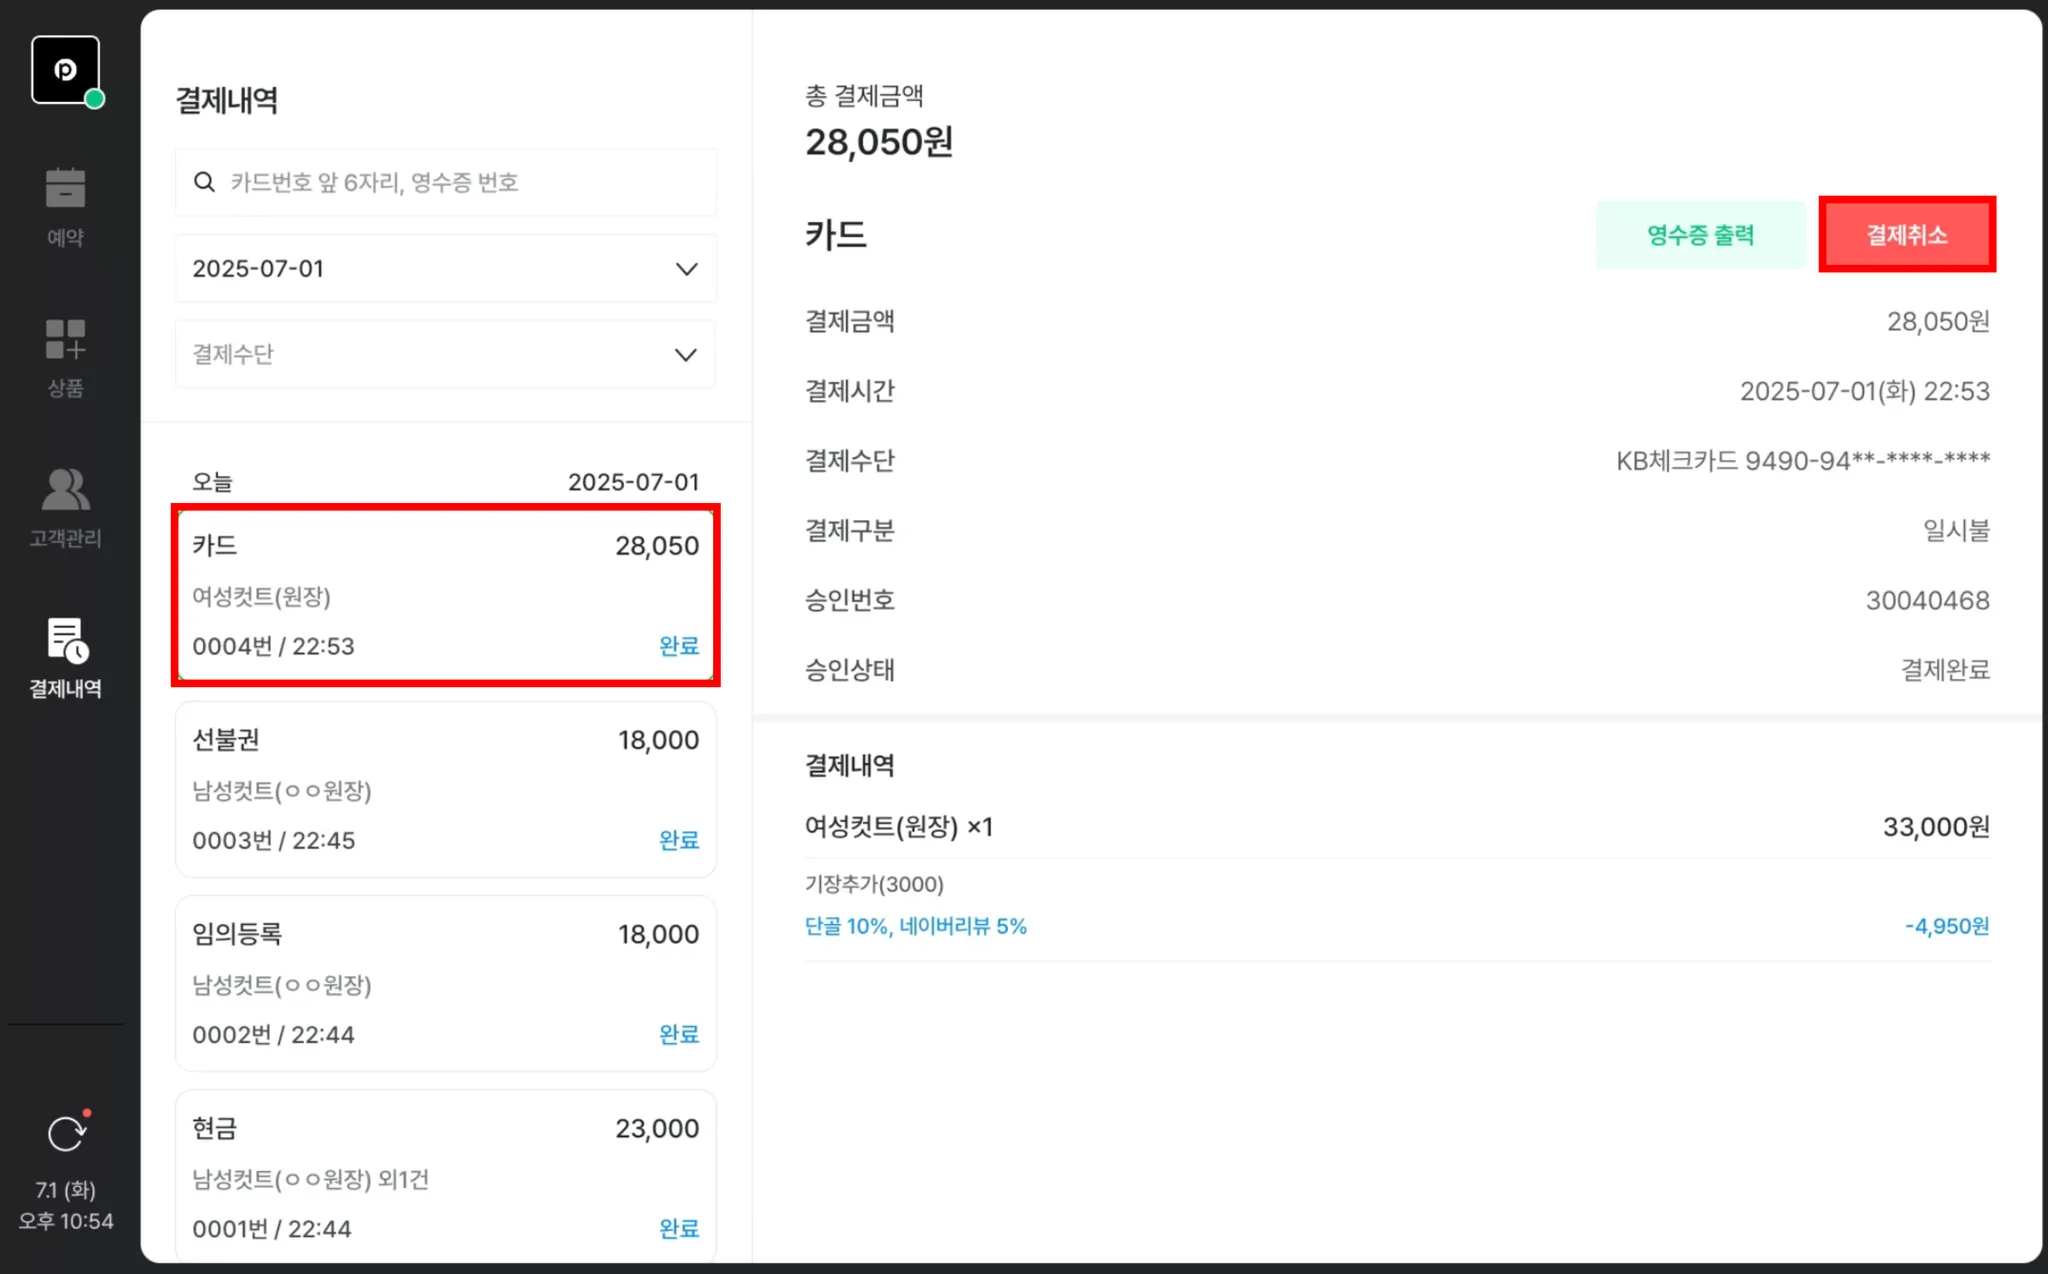
Task: Open the 결제수단 filter dropdown
Action: [444, 355]
